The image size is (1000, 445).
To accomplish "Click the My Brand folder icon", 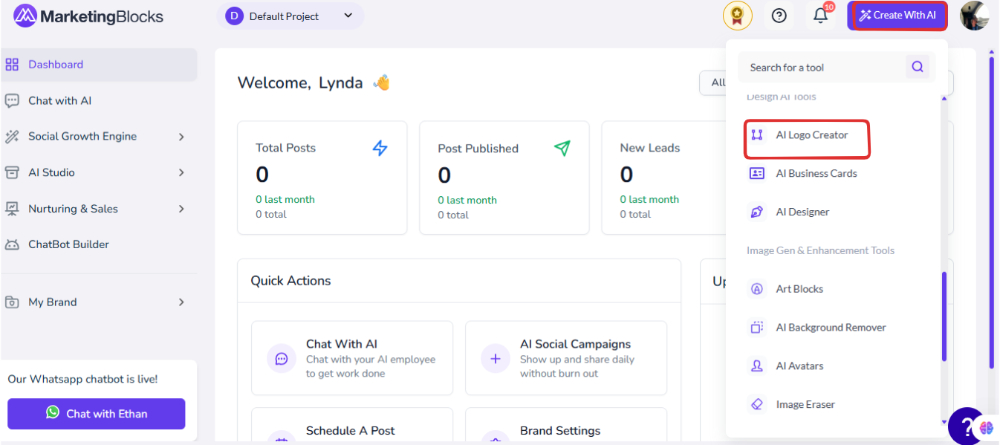I will [11, 302].
